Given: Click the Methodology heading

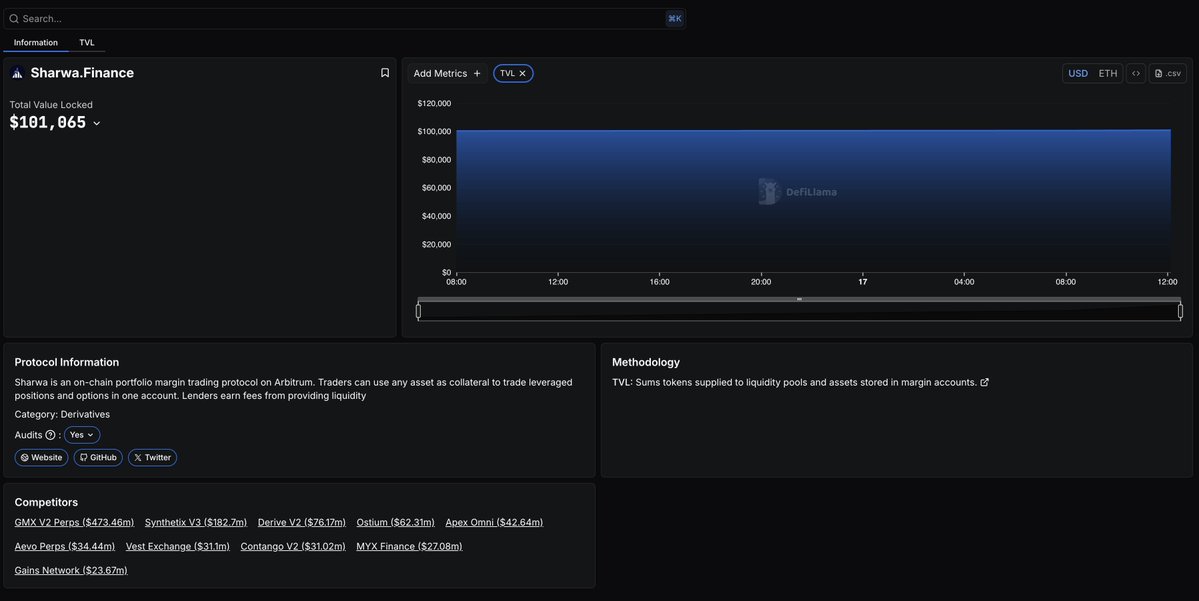Looking at the screenshot, I should 645,362.
